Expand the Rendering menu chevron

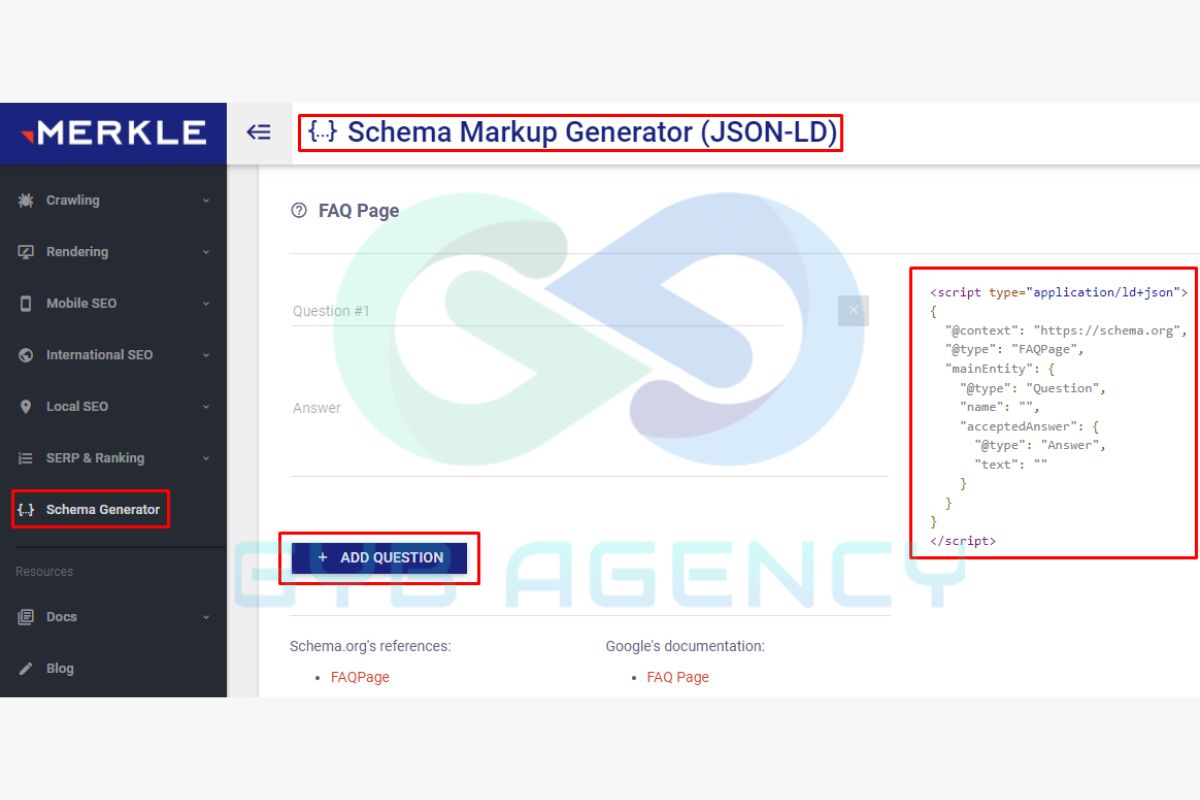pos(206,252)
